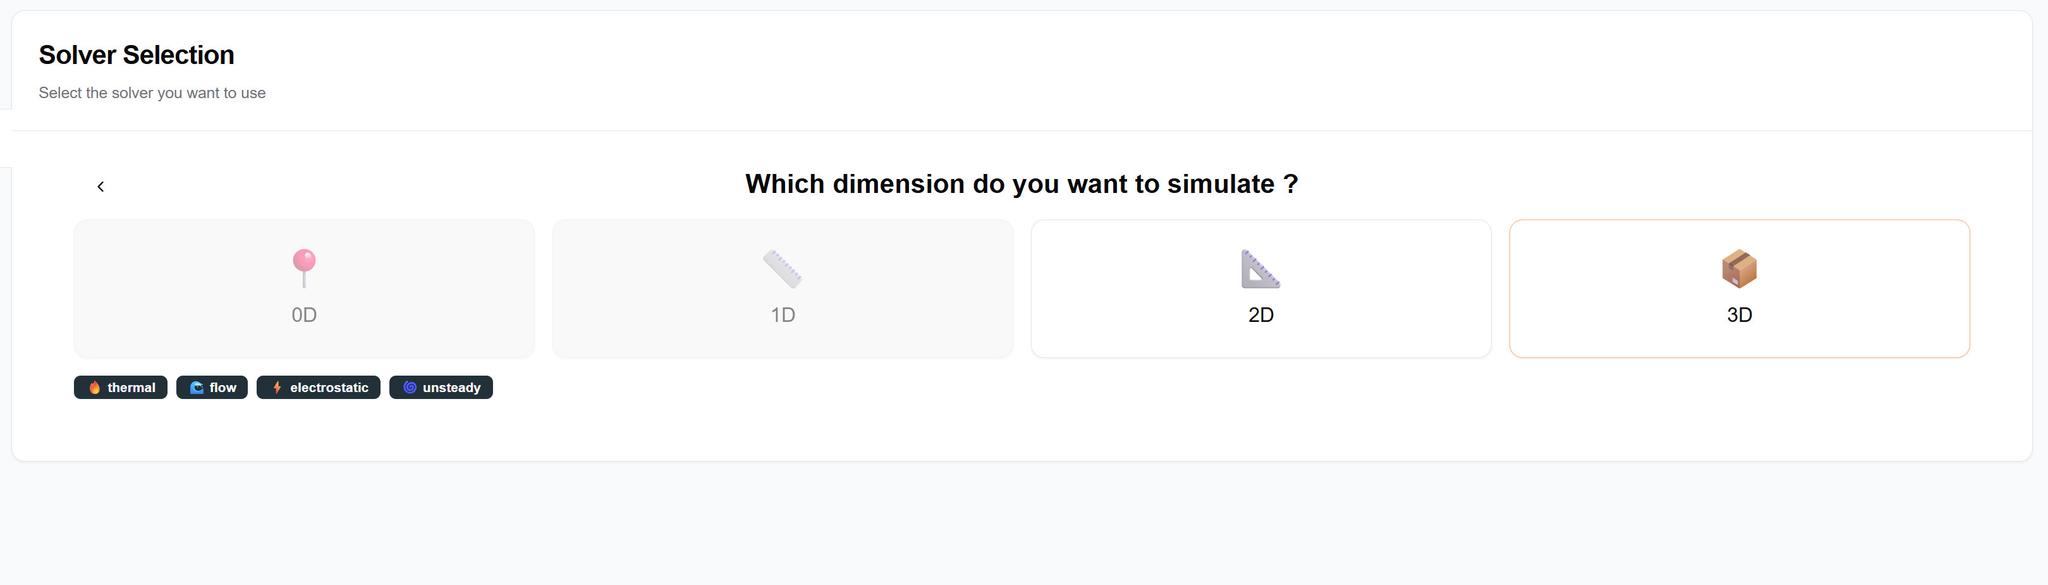Click the cardboard box 3D icon
Viewport: 2048px width, 585px height.
coord(1739,268)
